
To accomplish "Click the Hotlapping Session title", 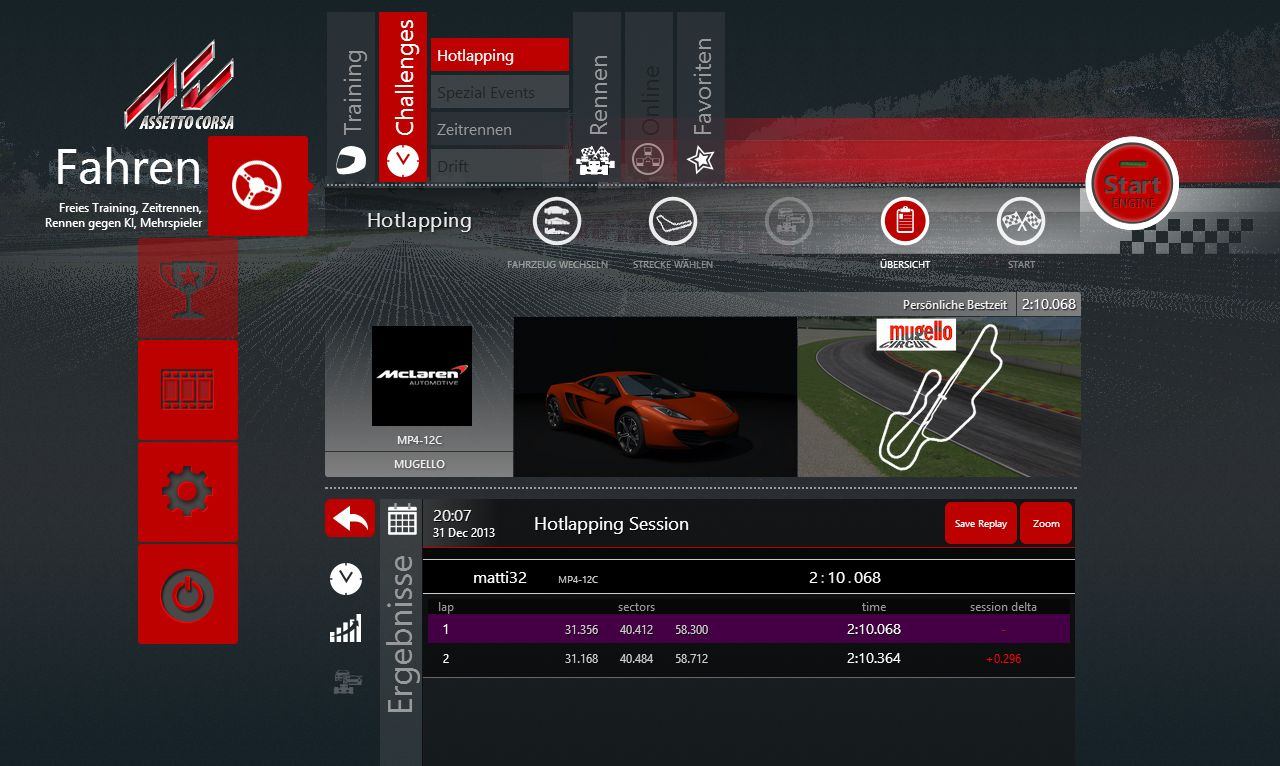I will click(x=611, y=523).
